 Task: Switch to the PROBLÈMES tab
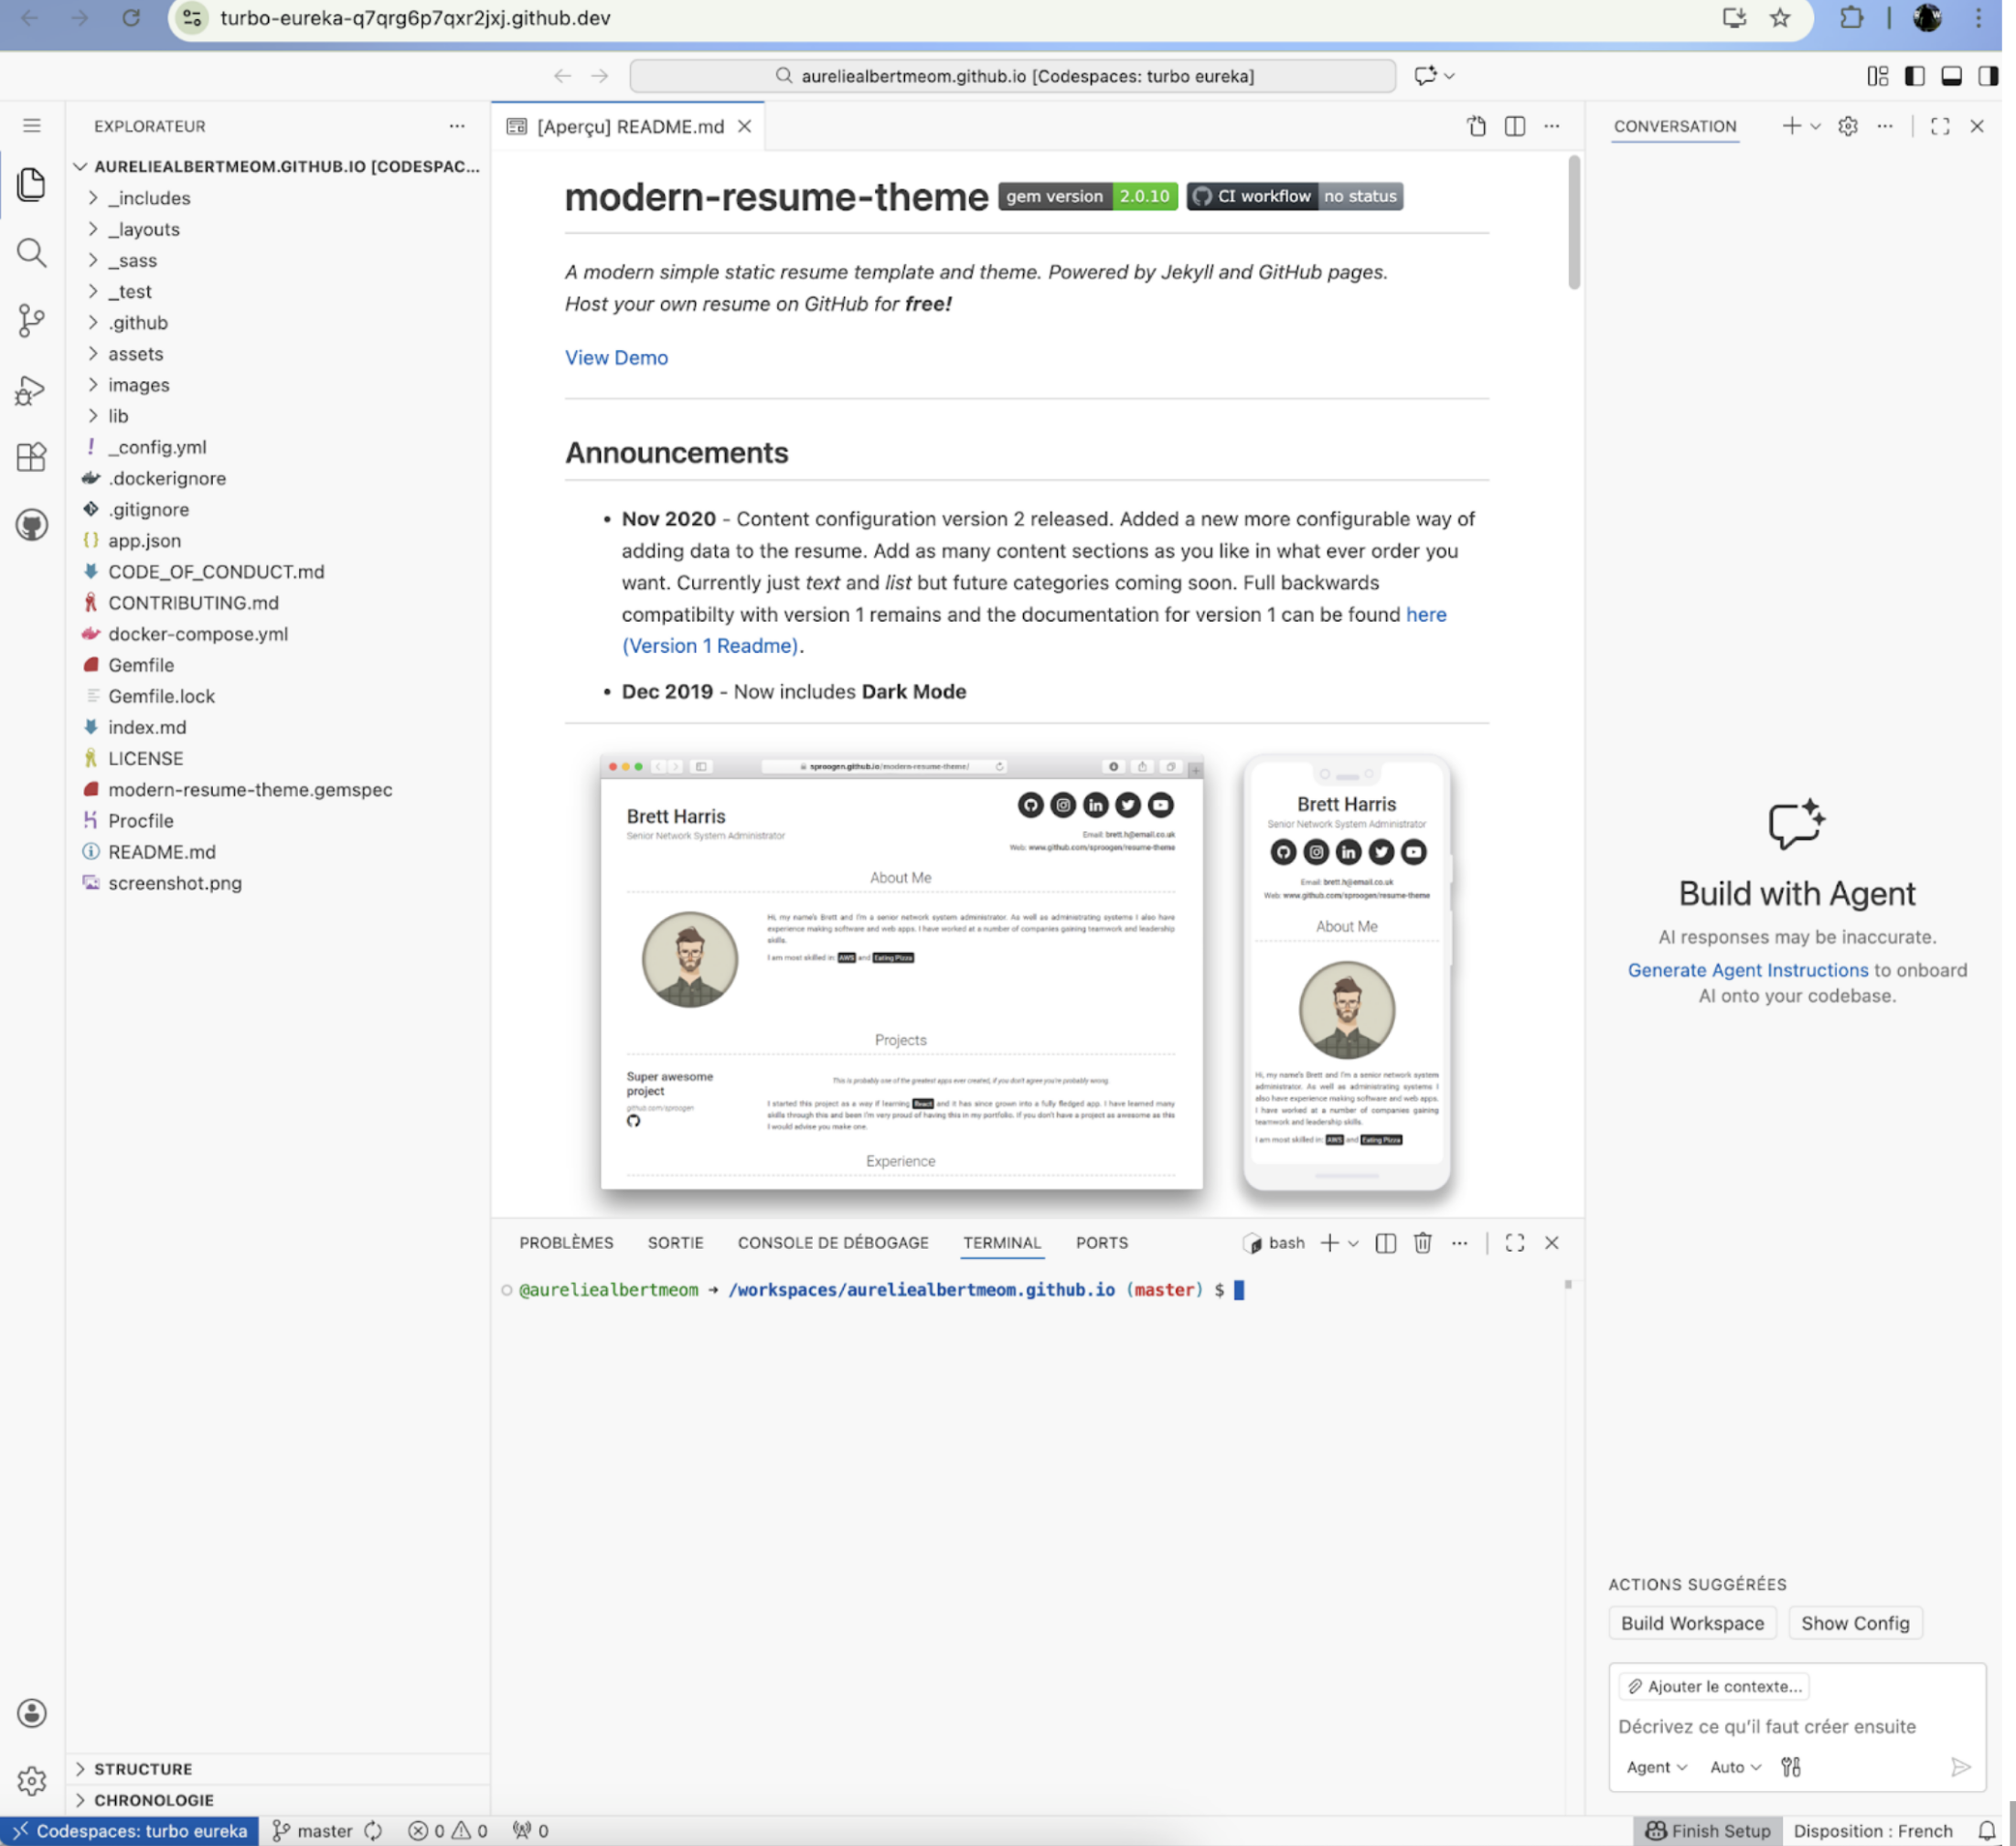click(566, 1242)
